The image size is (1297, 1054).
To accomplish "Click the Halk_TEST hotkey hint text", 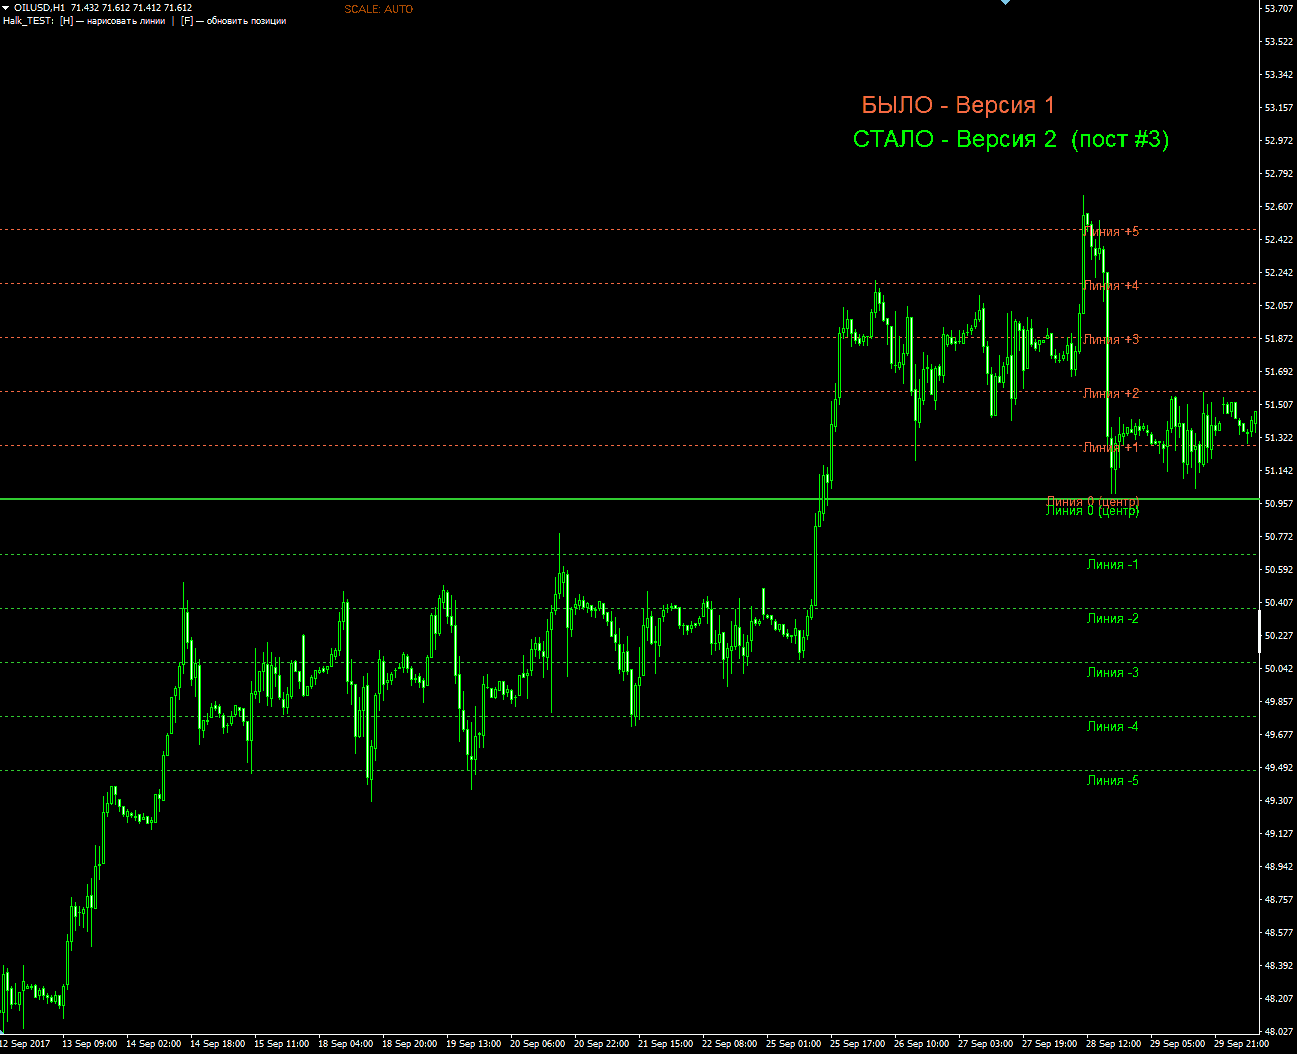I will tap(144, 21).
